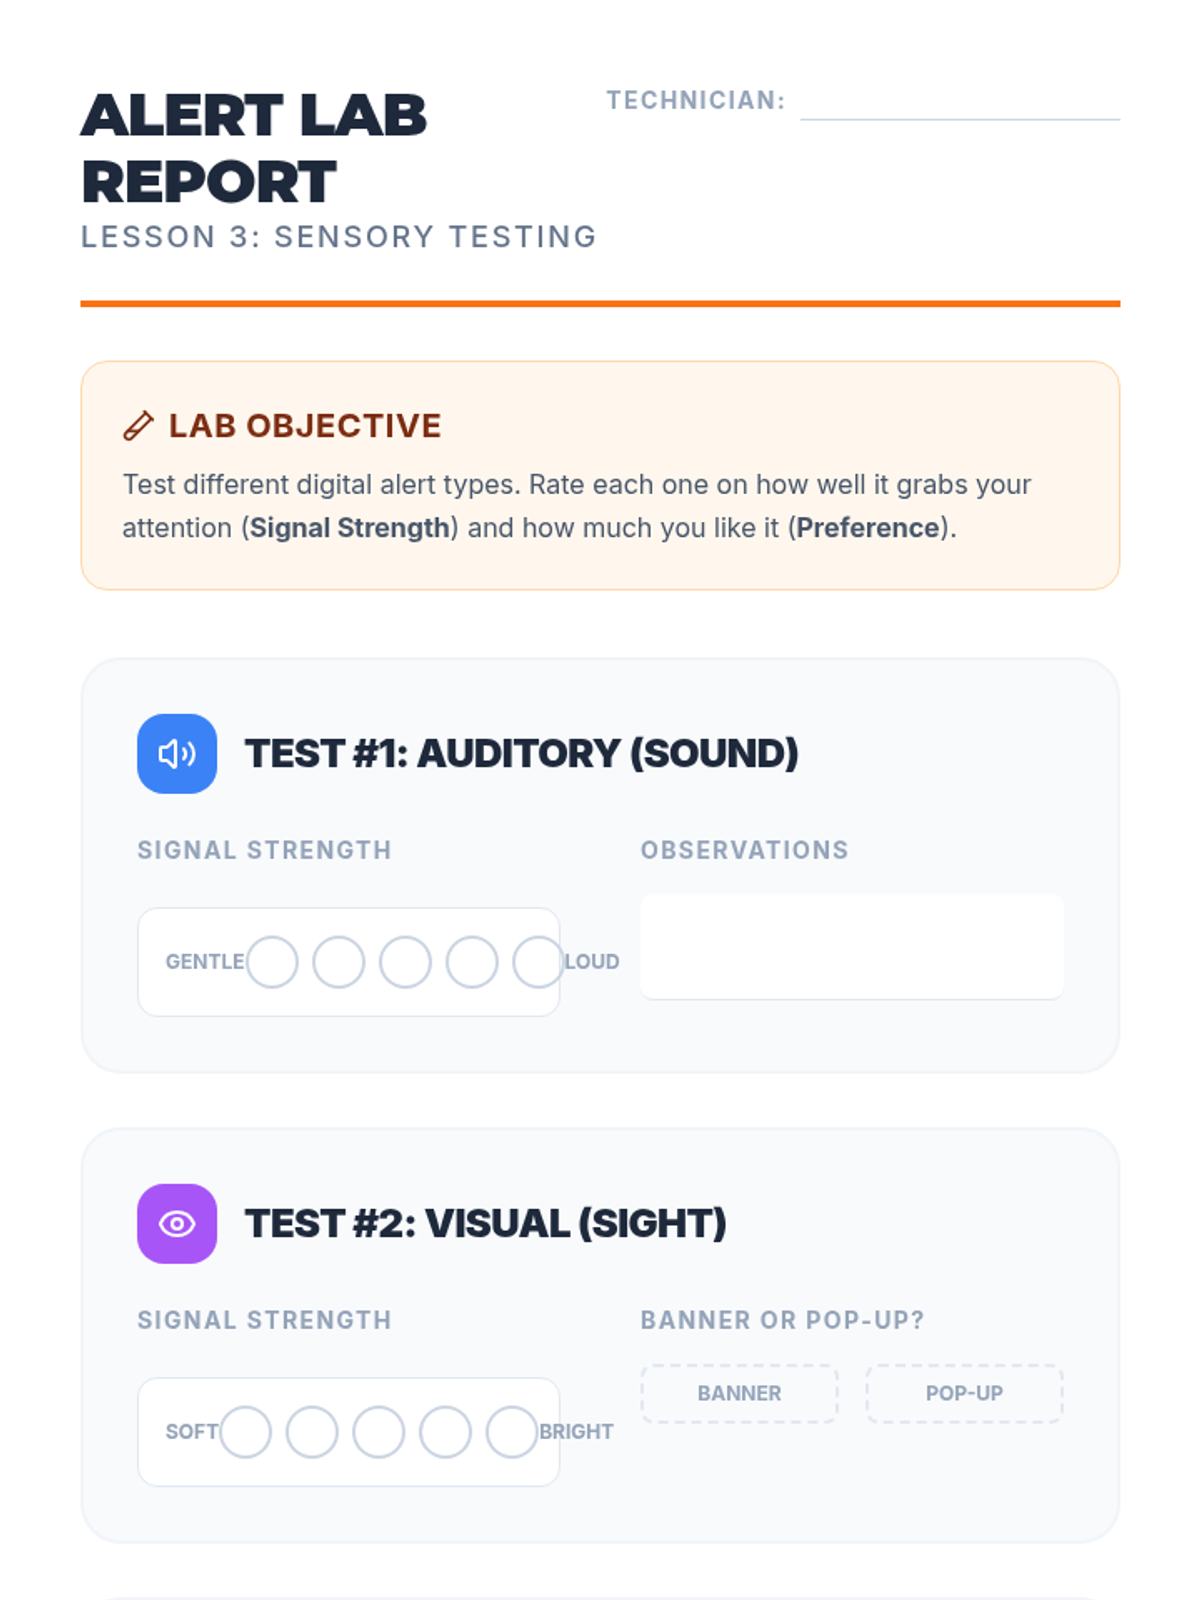Click the pencil icon beside Lab Objective
The height and width of the screenshot is (1600, 1200).
[138, 426]
